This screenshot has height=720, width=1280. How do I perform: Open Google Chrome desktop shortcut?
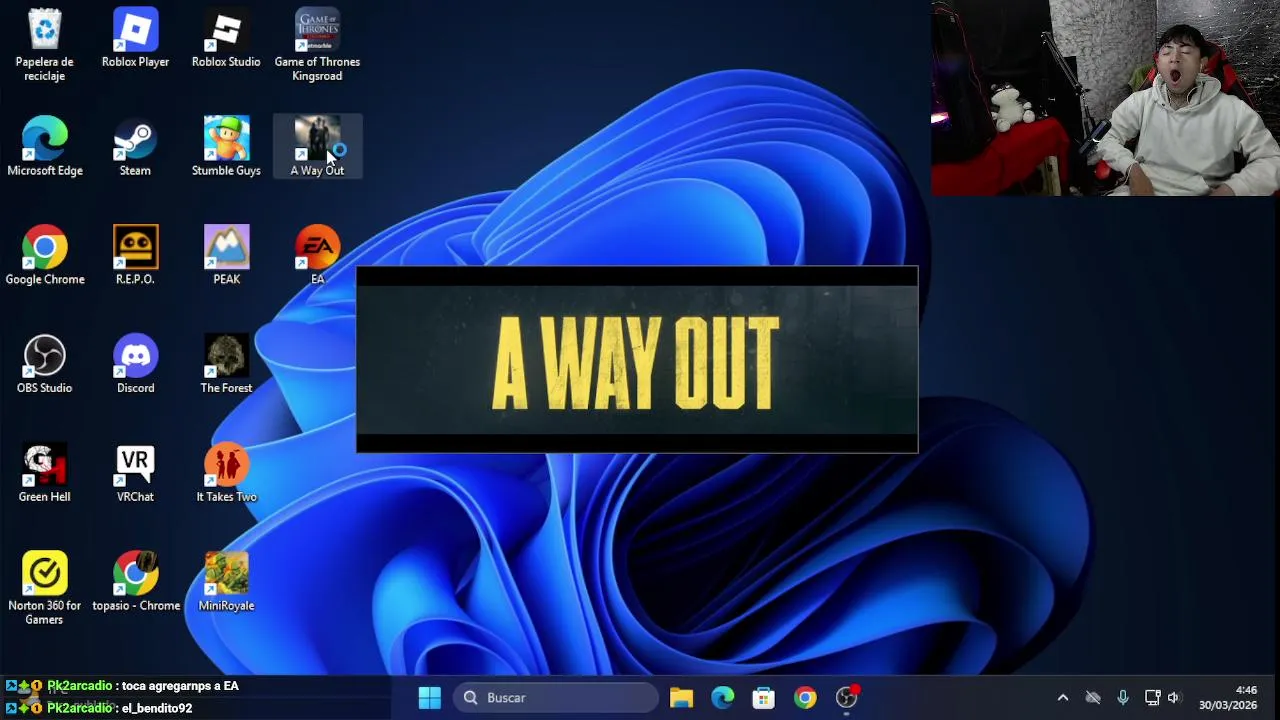coord(45,257)
